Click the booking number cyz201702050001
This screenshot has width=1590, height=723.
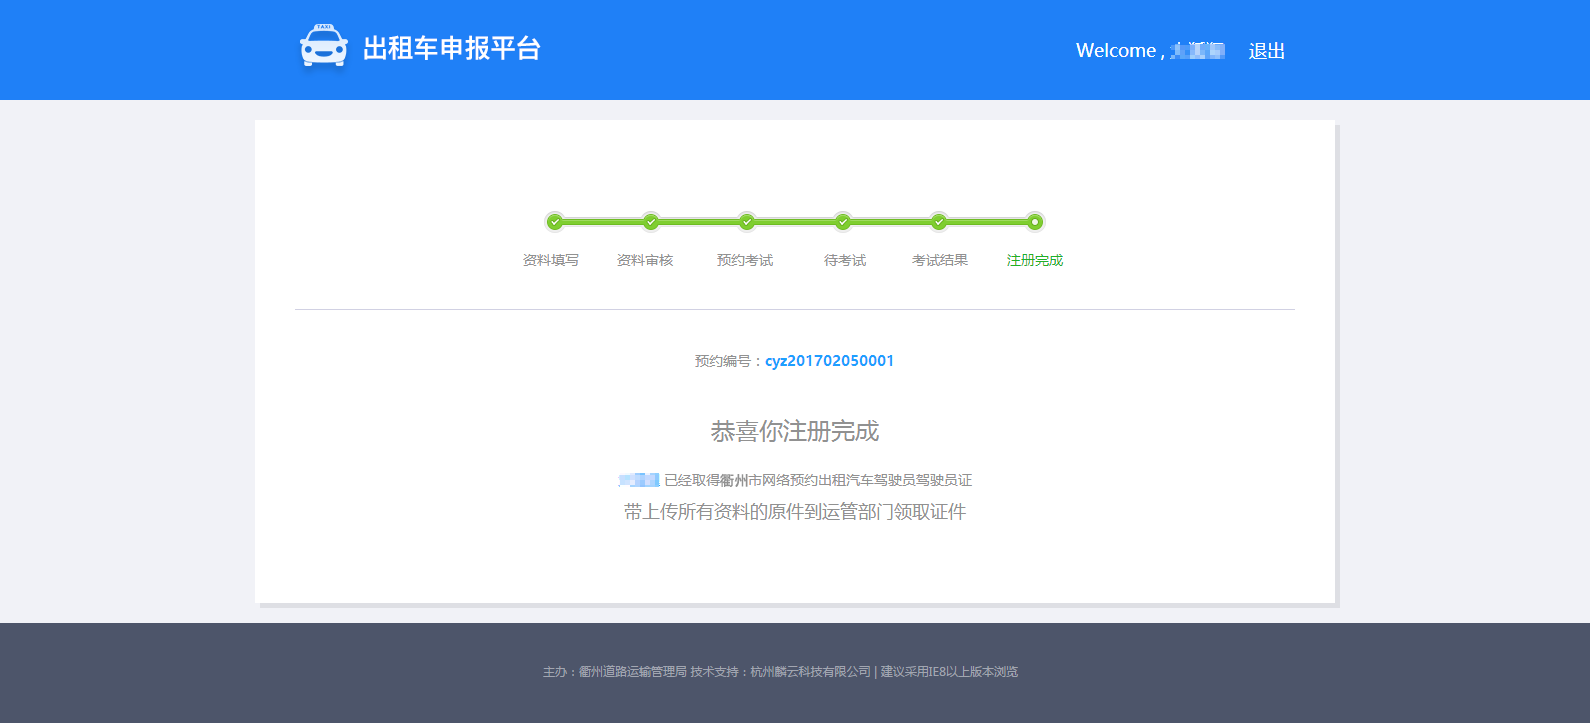pyautogui.click(x=829, y=361)
